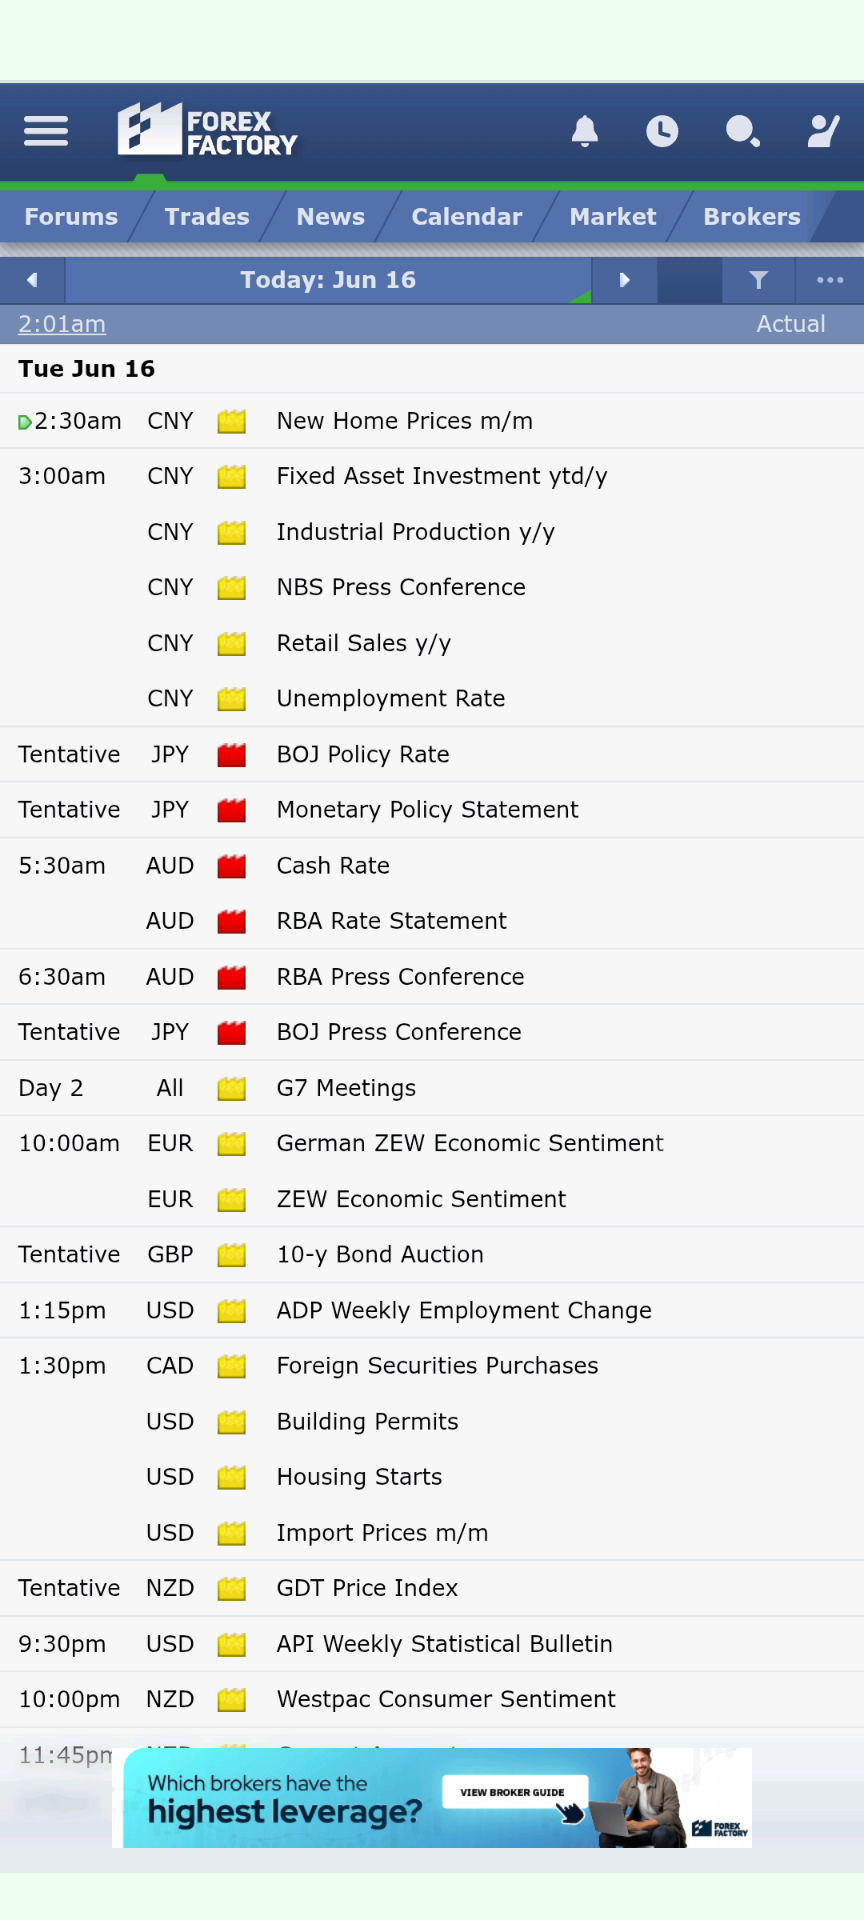This screenshot has height=1920, width=864.
Task: Go to next day with right arrow
Action: 625,280
